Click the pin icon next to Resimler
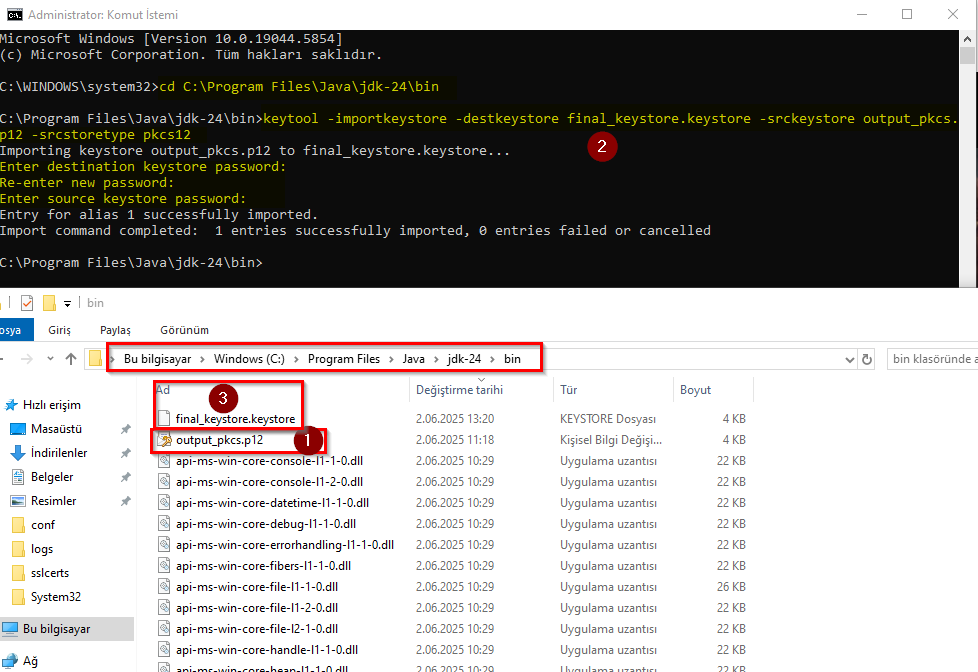The image size is (978, 672). click(125, 501)
